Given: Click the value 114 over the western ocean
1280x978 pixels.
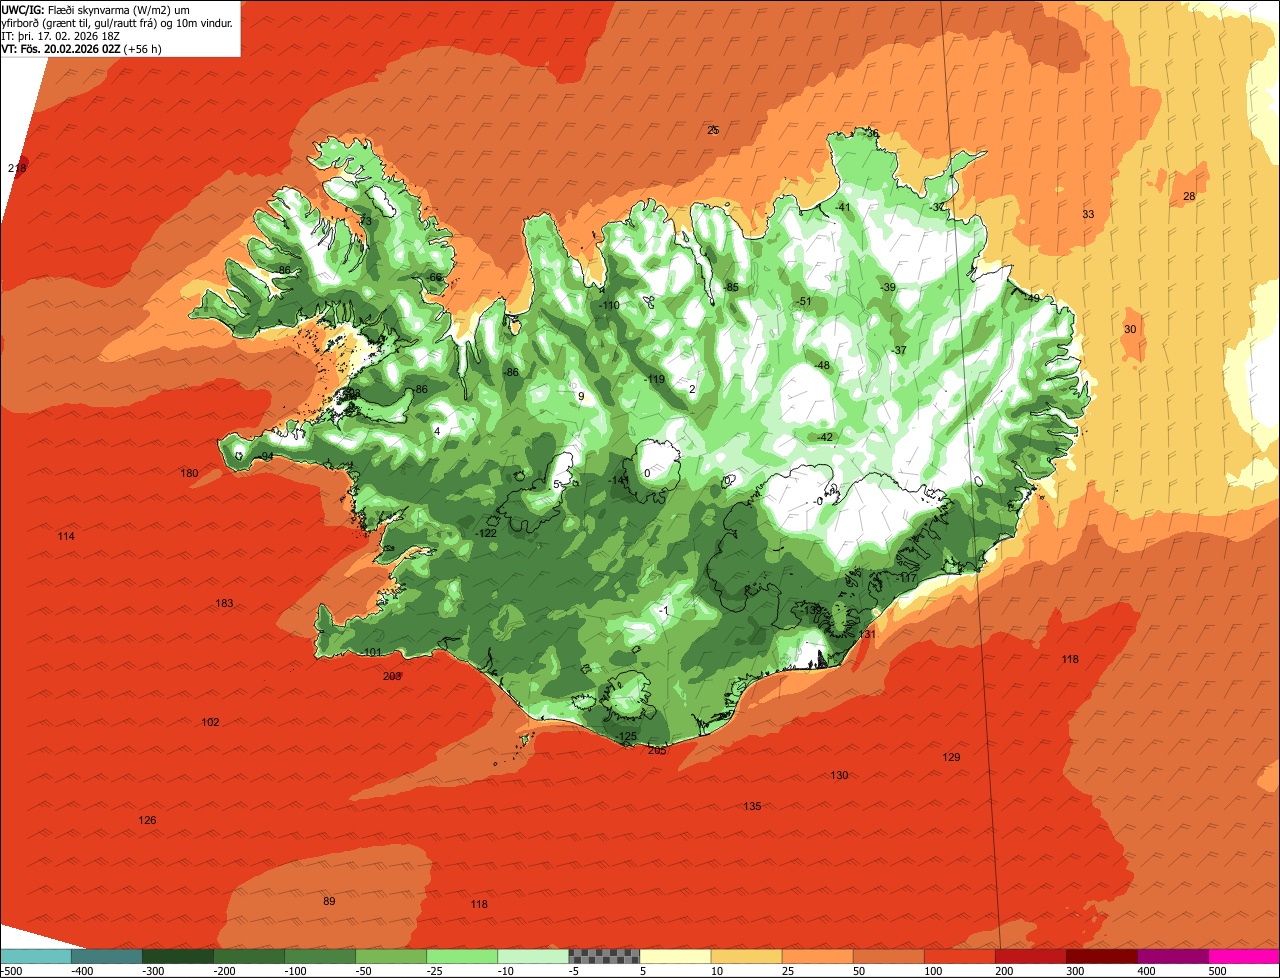Looking at the screenshot, I should 66,536.
